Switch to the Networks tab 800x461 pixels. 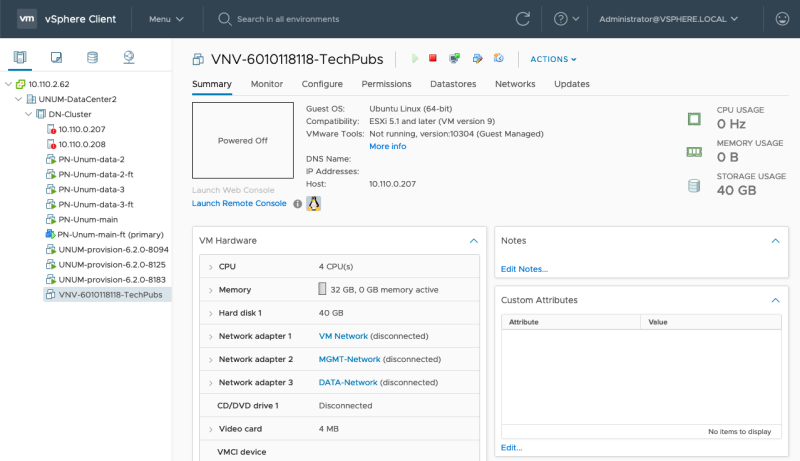point(515,84)
